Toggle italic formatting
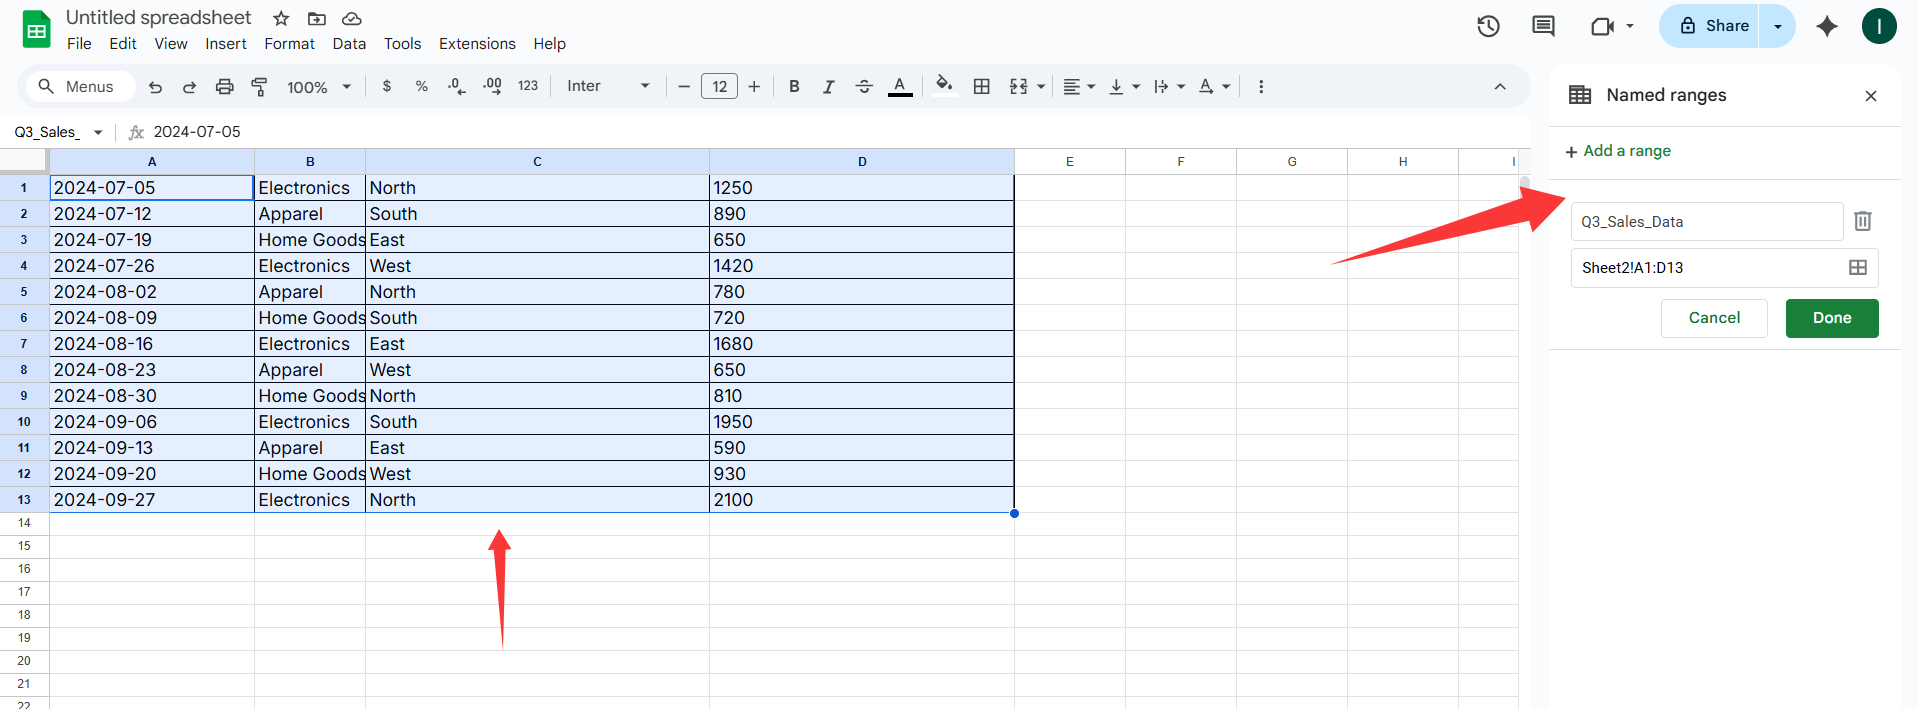1918x709 pixels. 828,87
